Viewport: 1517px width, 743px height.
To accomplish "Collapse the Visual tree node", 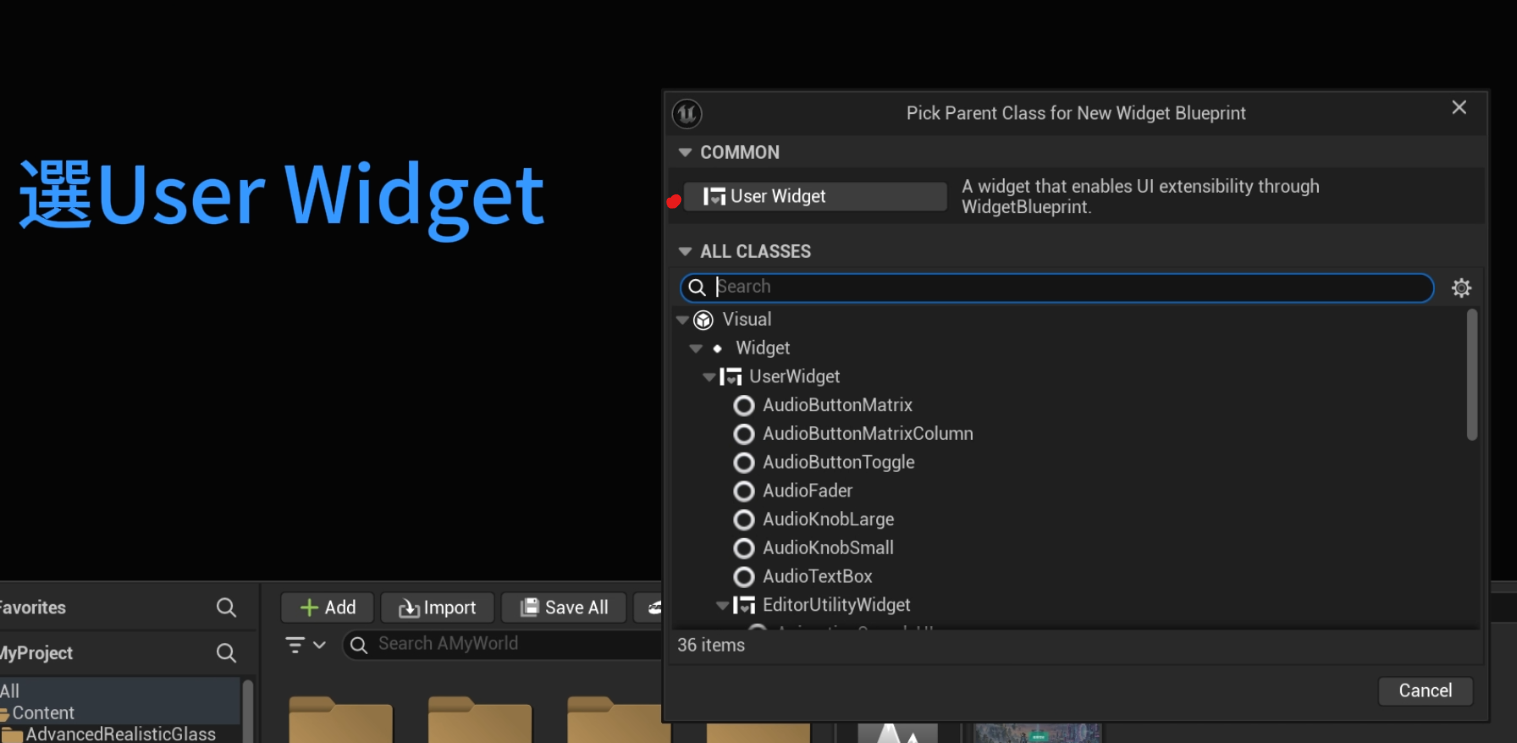I will 682,320.
